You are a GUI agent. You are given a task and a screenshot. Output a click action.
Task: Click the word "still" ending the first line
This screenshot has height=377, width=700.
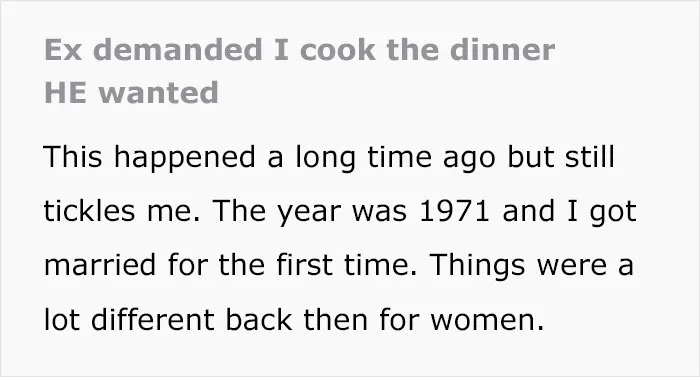590,157
